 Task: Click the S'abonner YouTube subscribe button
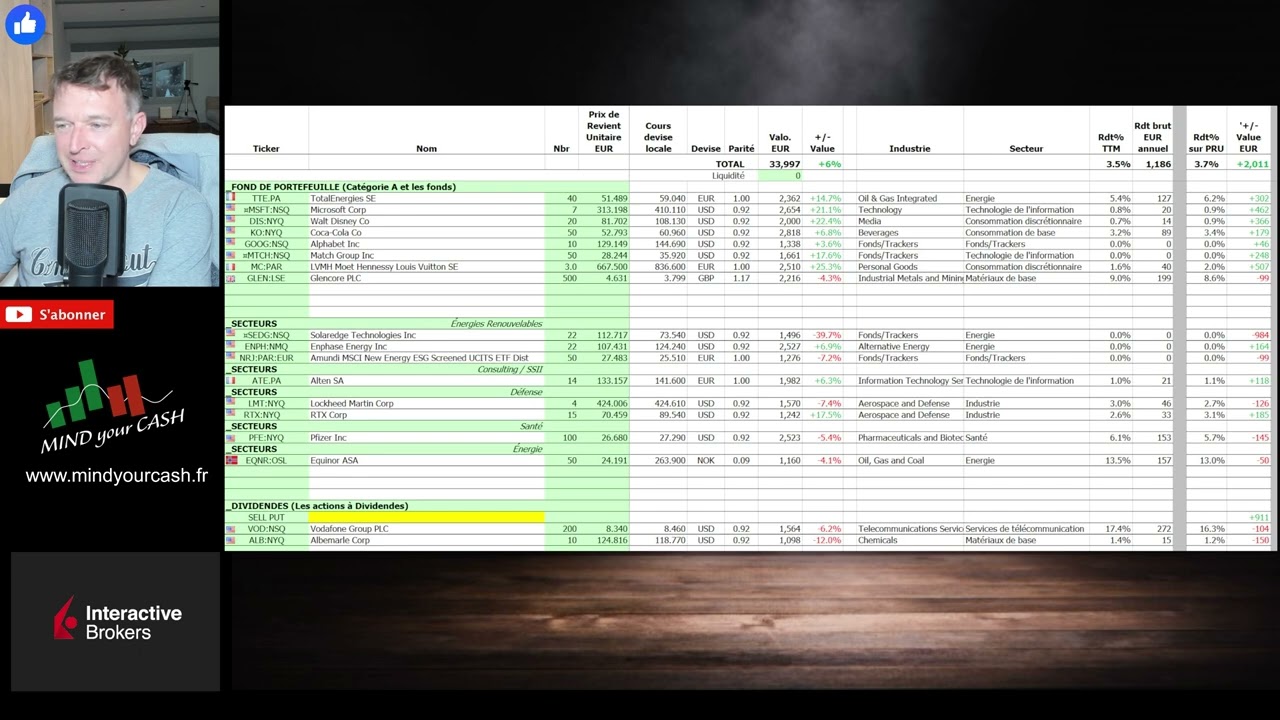pos(57,315)
